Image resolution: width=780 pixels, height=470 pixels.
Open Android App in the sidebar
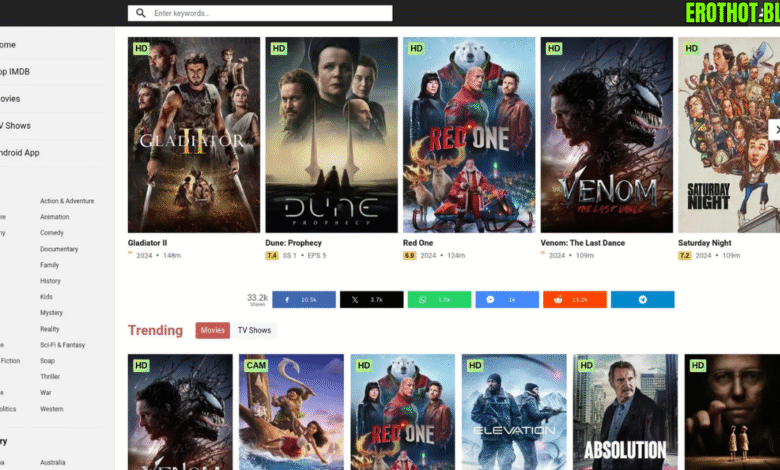click(20, 153)
